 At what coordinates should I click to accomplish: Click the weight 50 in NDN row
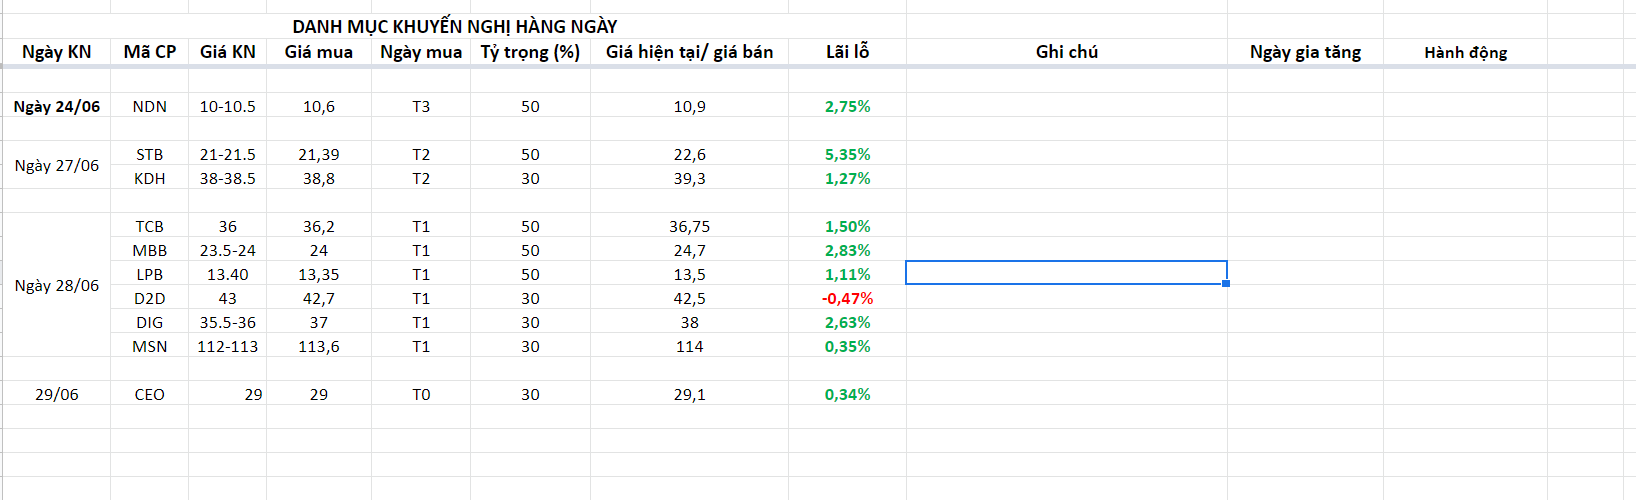coord(530,106)
